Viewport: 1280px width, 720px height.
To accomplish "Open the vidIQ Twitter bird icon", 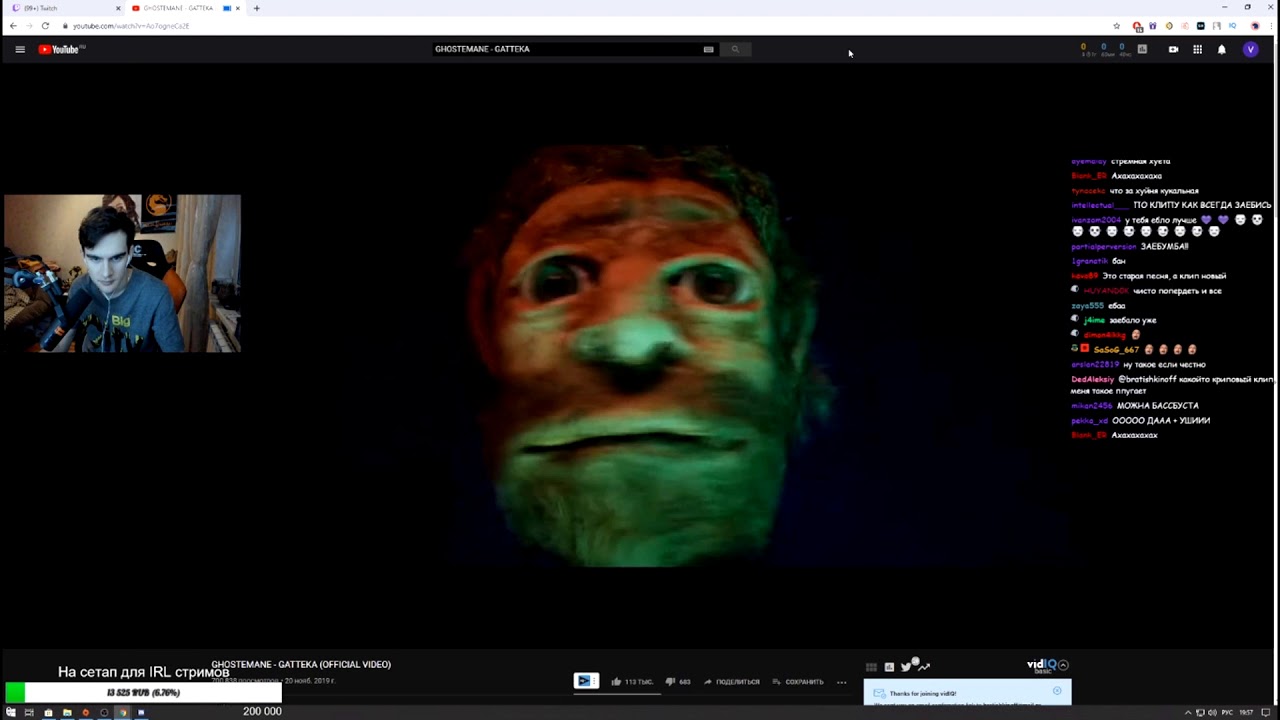I will [906, 667].
